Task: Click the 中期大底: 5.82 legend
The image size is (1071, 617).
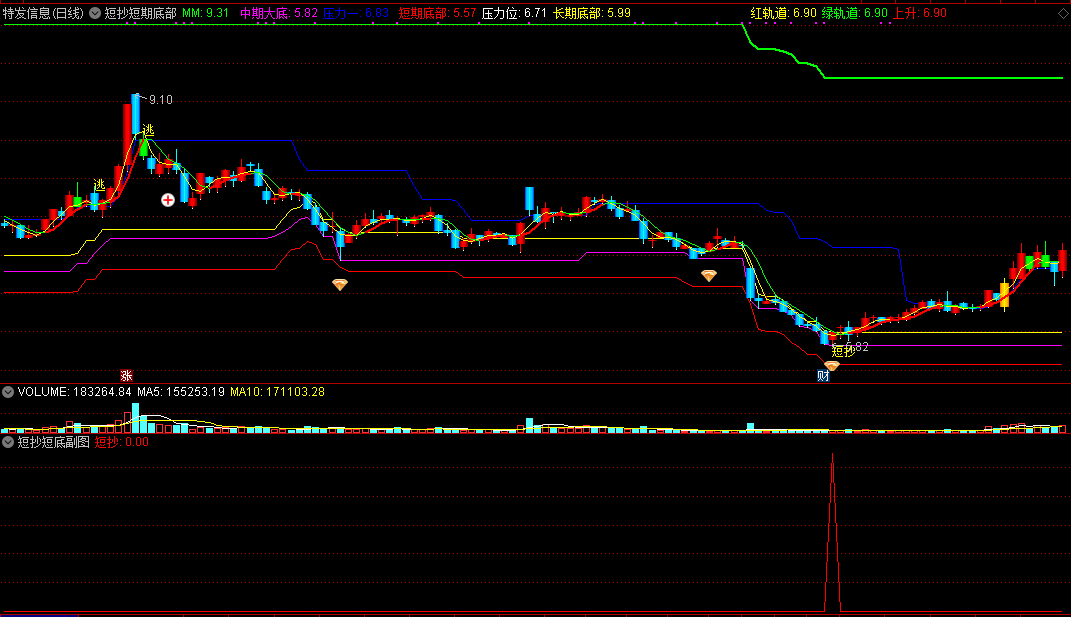Action: 279,13
